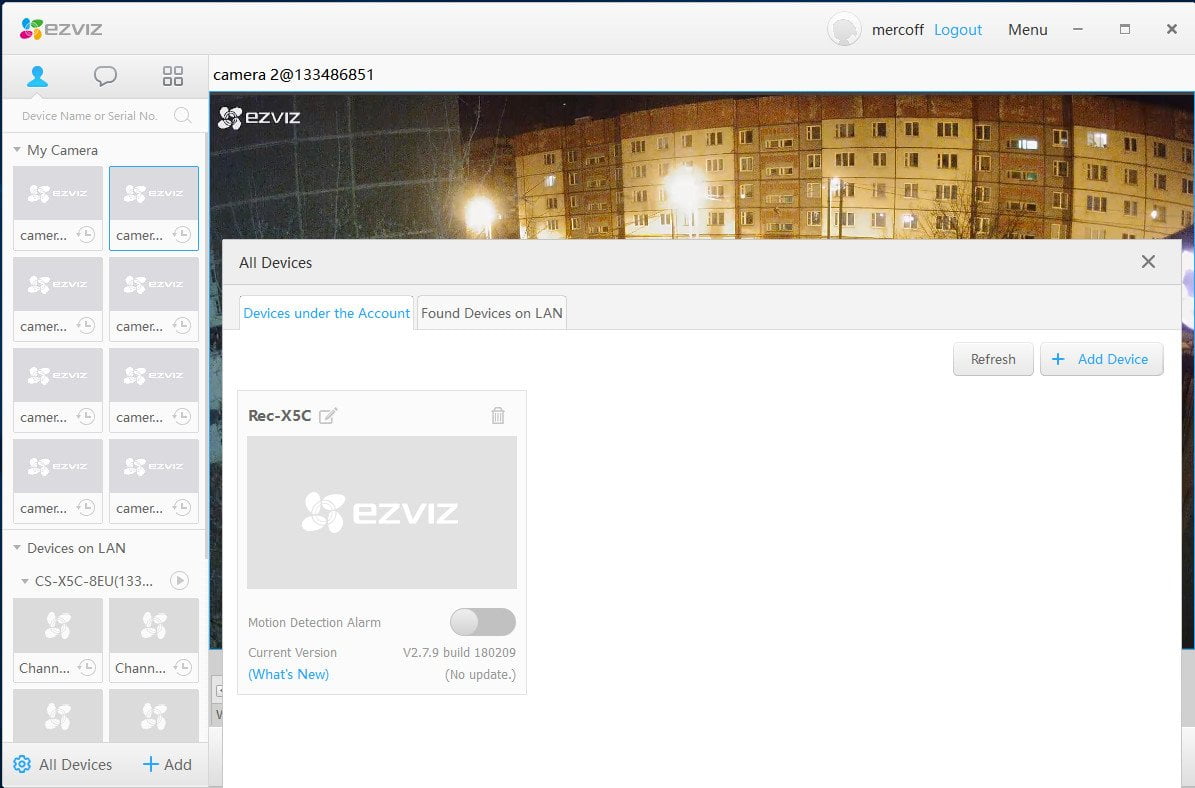The image size is (1195, 788).
Task: Open the What's New link
Action: (x=289, y=674)
